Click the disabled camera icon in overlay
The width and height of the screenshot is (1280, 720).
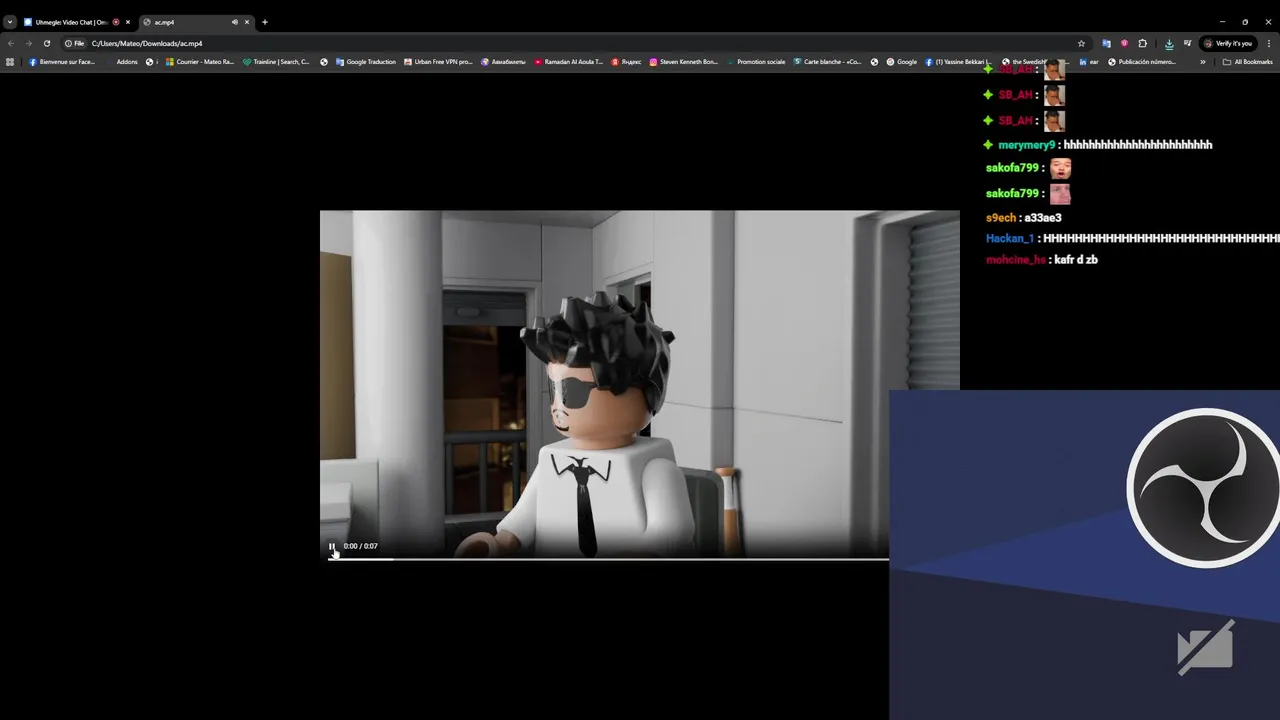(x=1205, y=648)
